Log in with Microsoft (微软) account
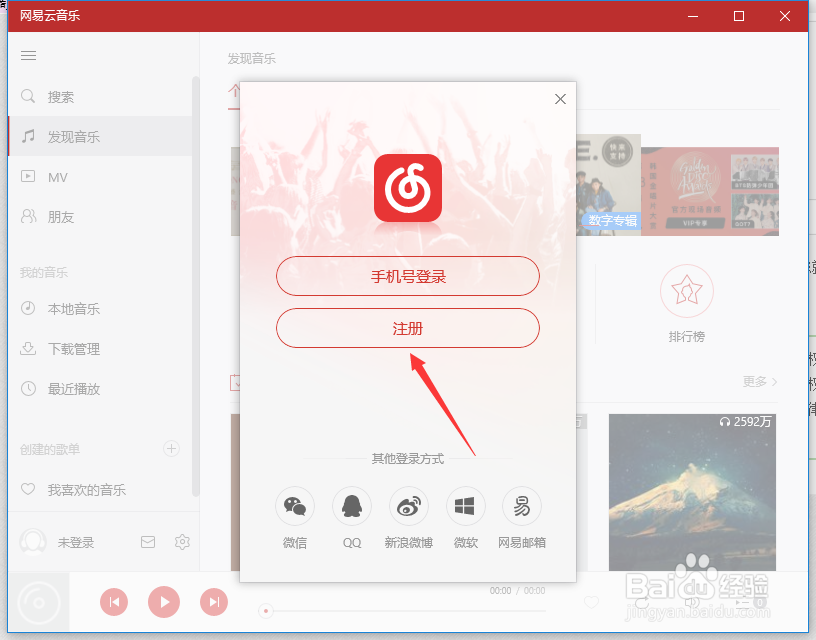Image resolution: width=816 pixels, height=640 pixels. pos(465,506)
